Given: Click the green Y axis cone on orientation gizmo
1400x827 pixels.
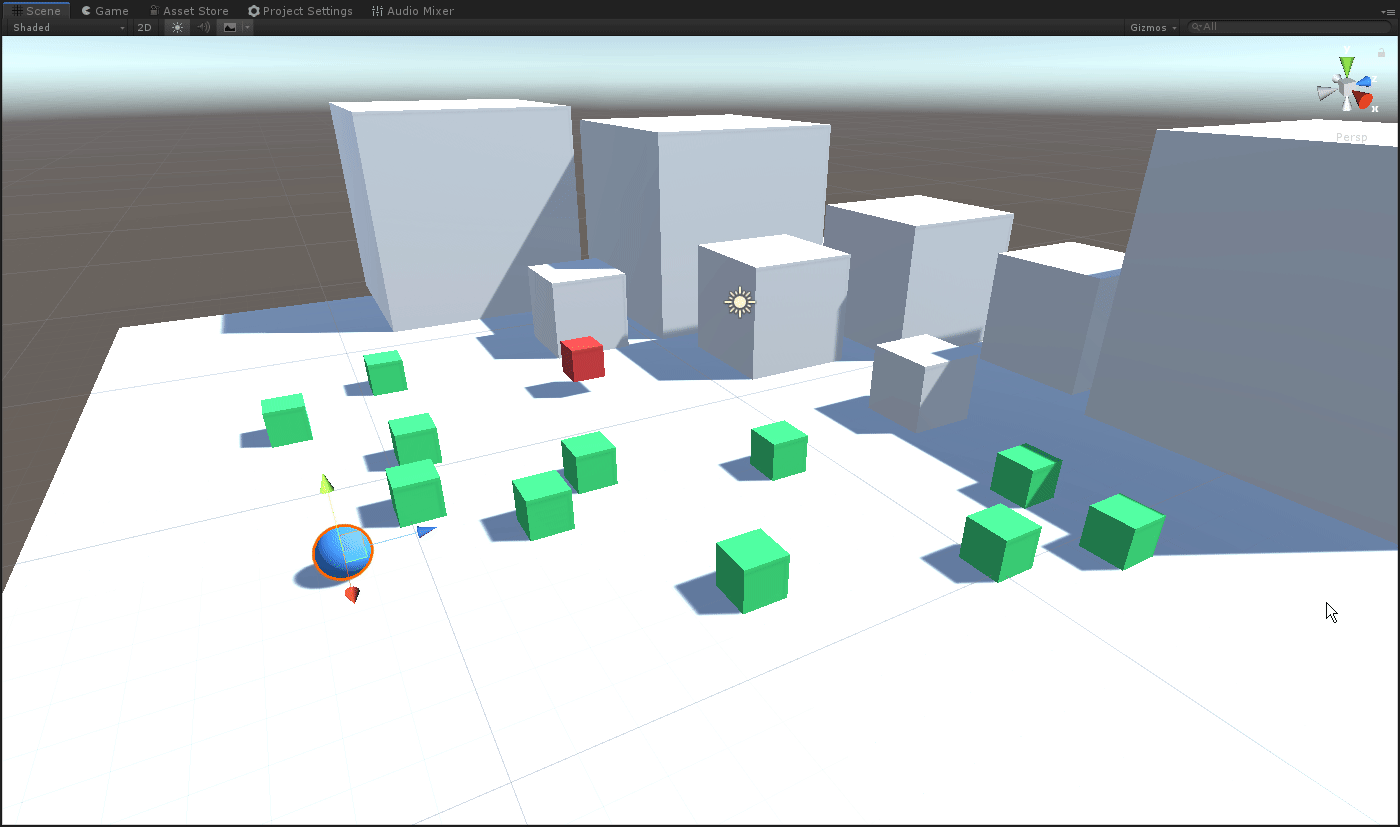Looking at the screenshot, I should point(1346,67).
